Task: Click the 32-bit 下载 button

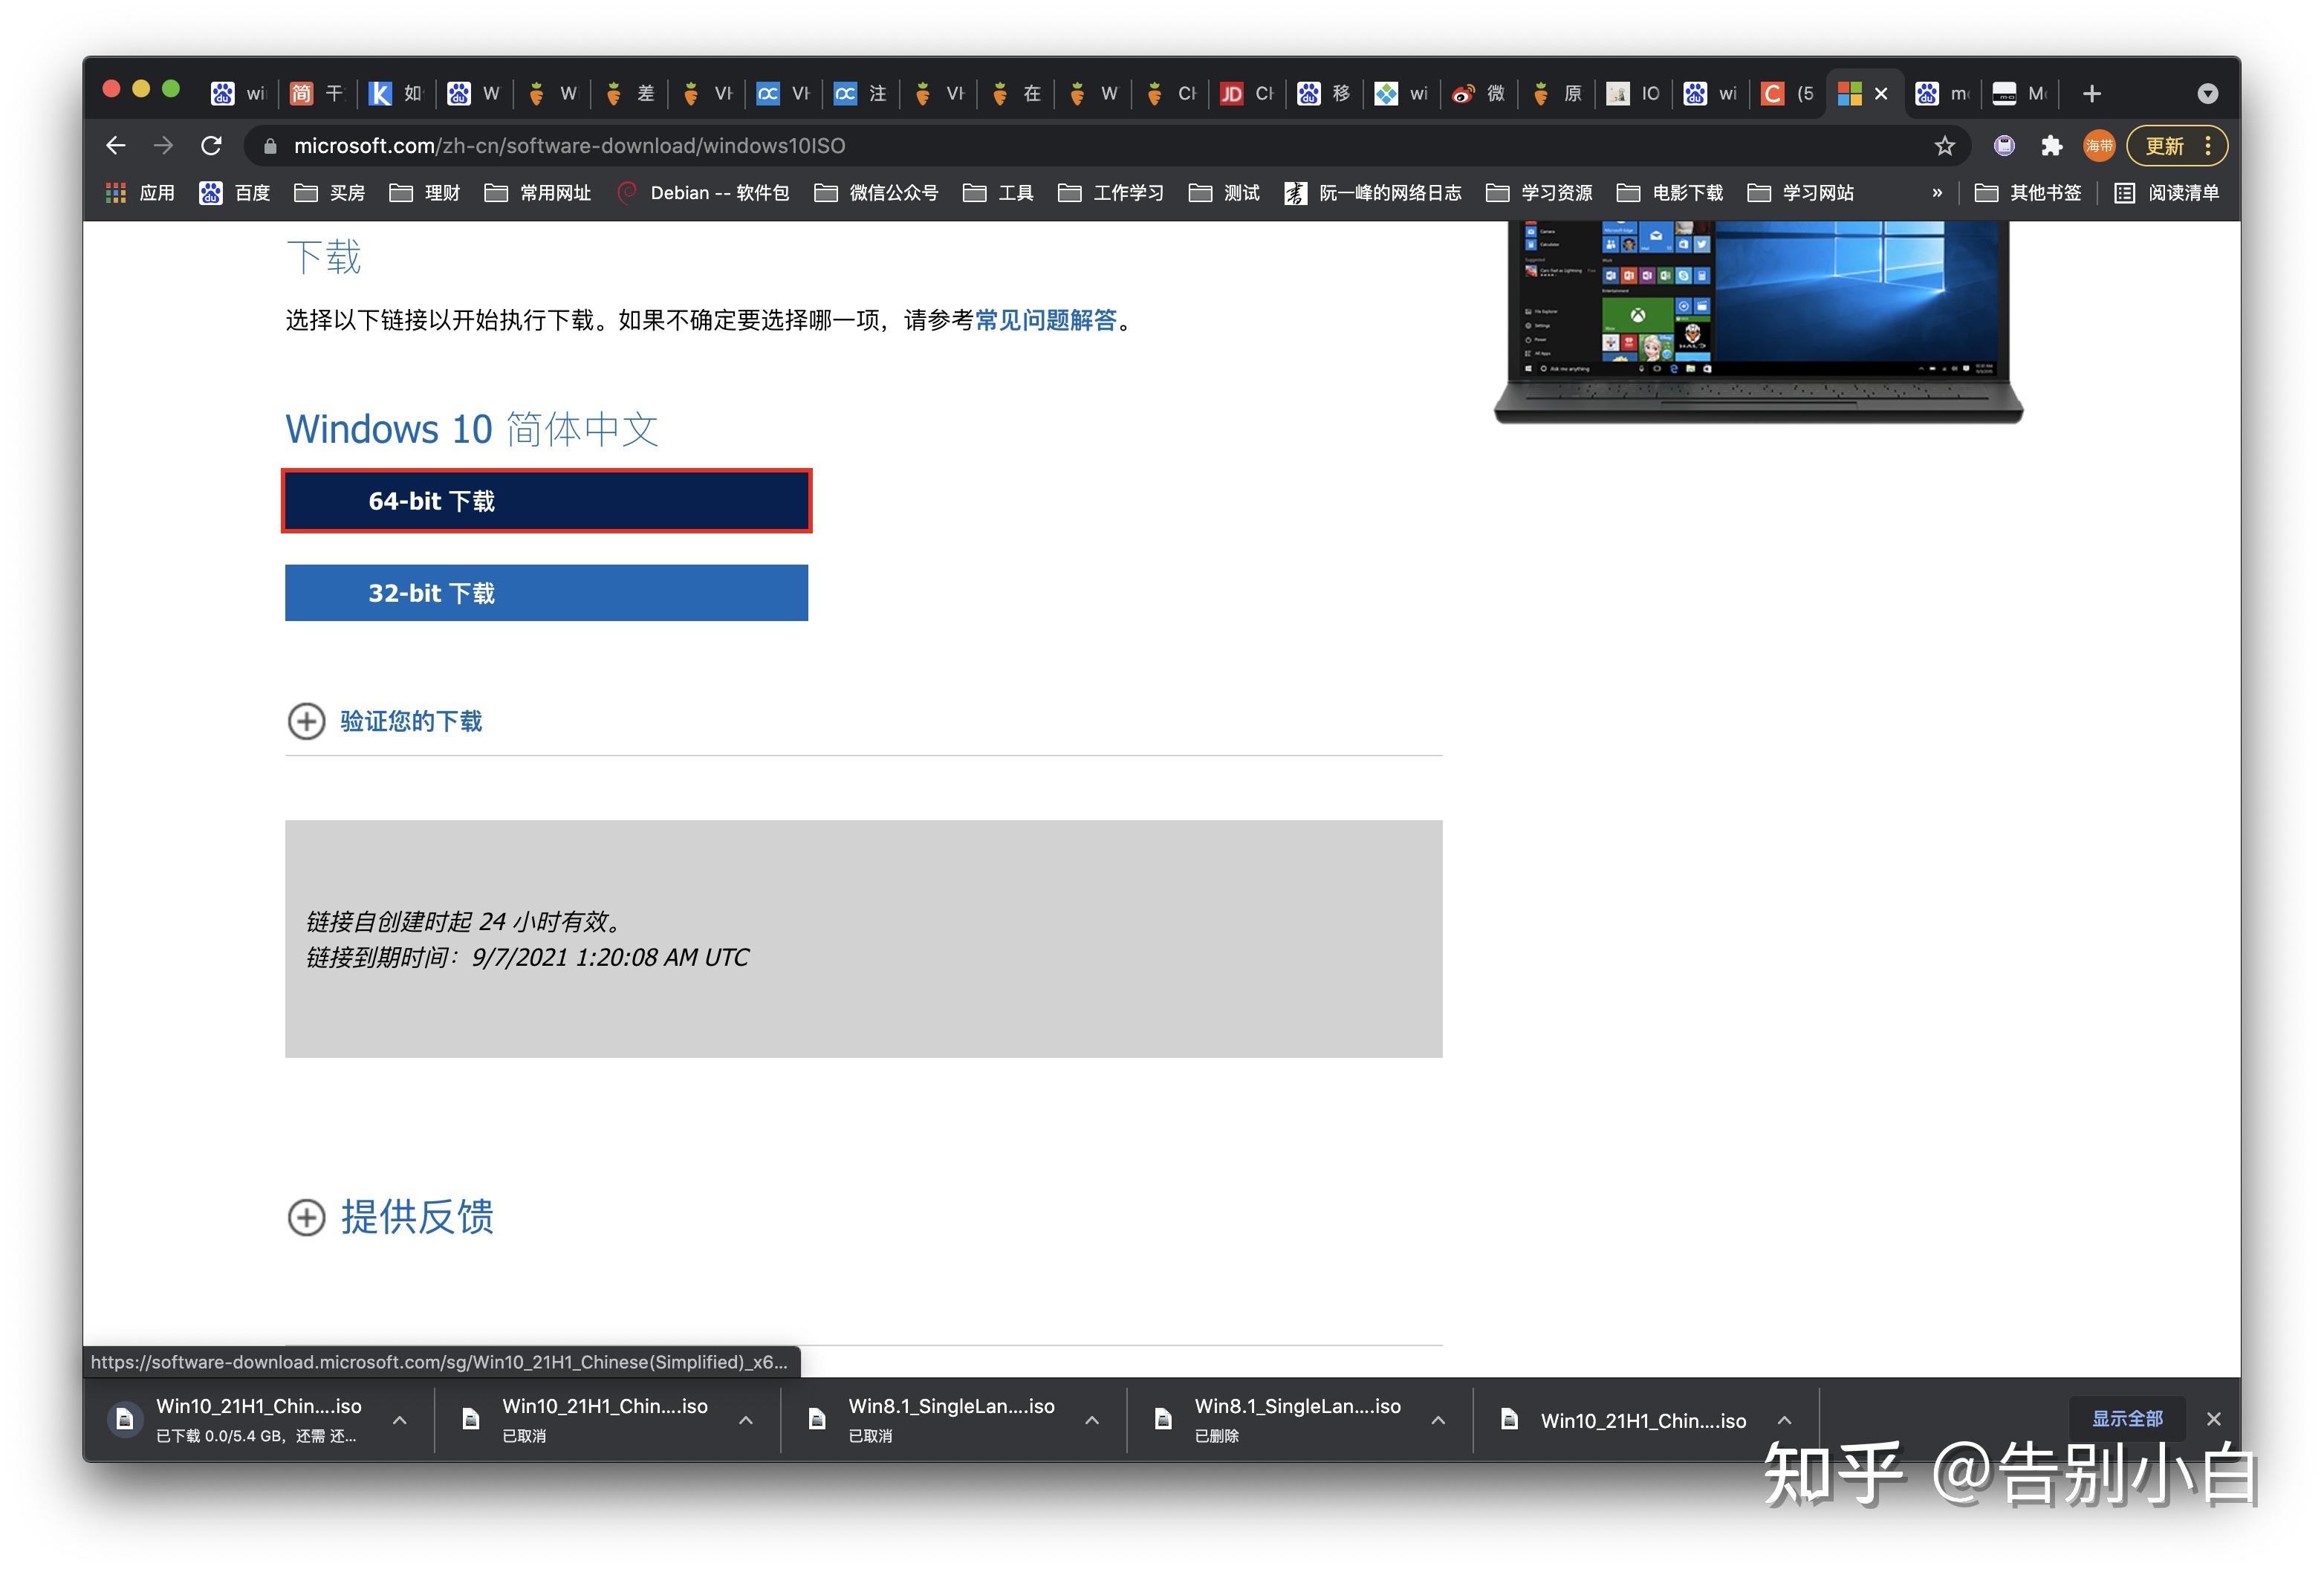Action: pos(546,593)
